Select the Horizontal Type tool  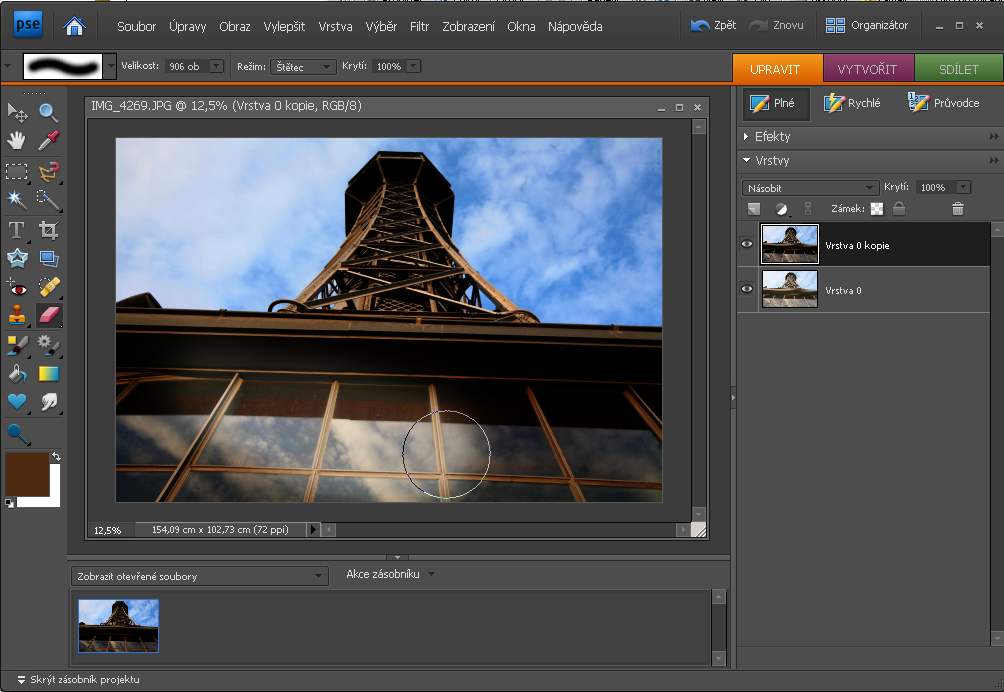17,230
